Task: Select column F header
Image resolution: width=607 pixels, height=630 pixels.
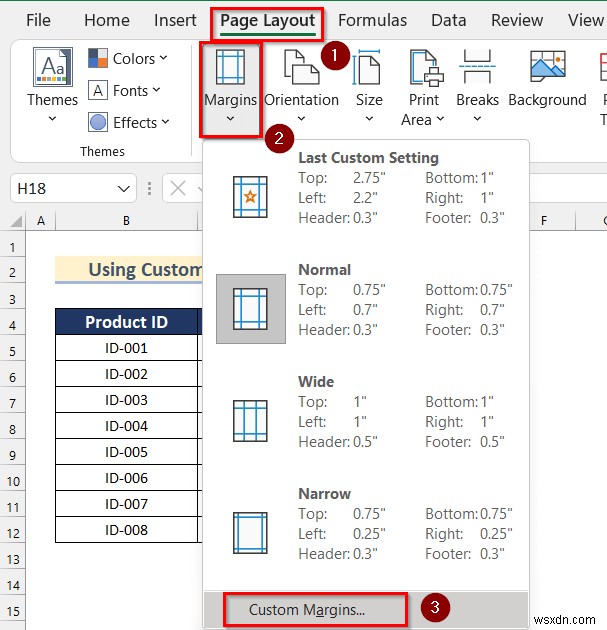Action: [x=544, y=221]
